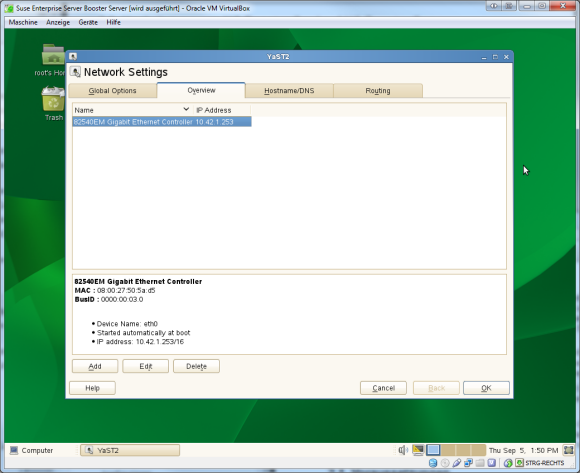This screenshot has width=580, height=473.
Task: Click the shared folders indicator icon
Action: [480, 463]
